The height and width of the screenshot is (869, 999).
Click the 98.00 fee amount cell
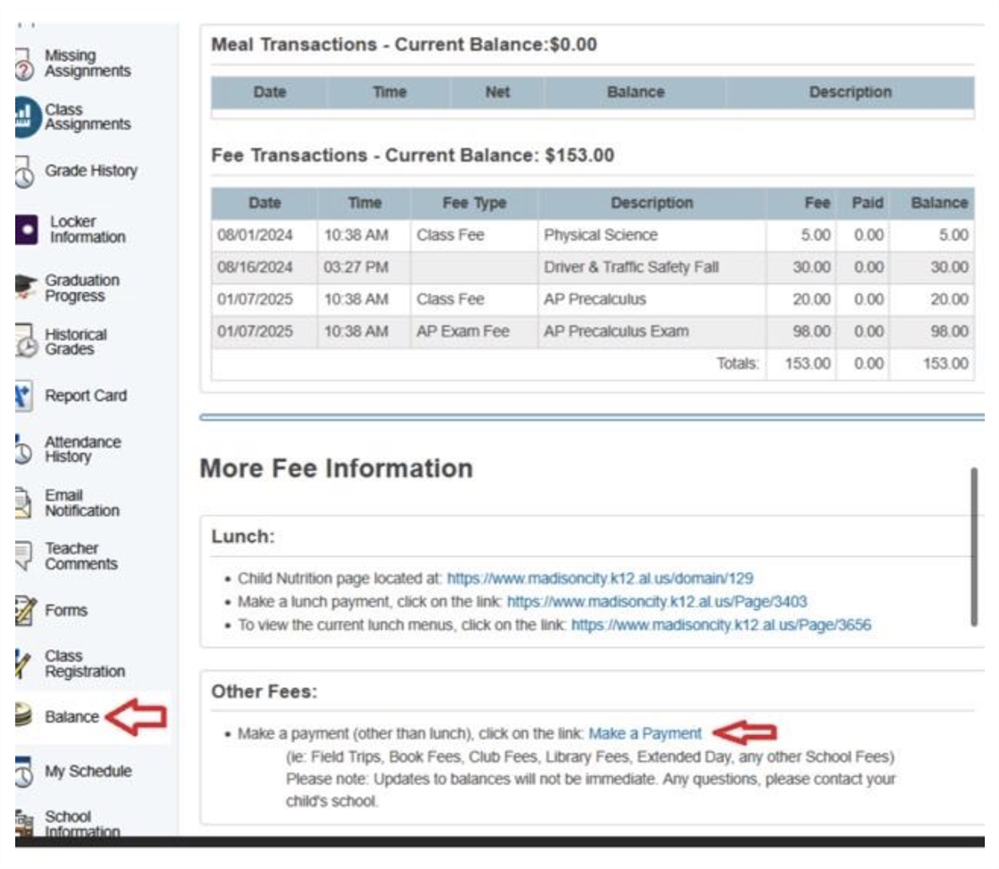(801, 331)
